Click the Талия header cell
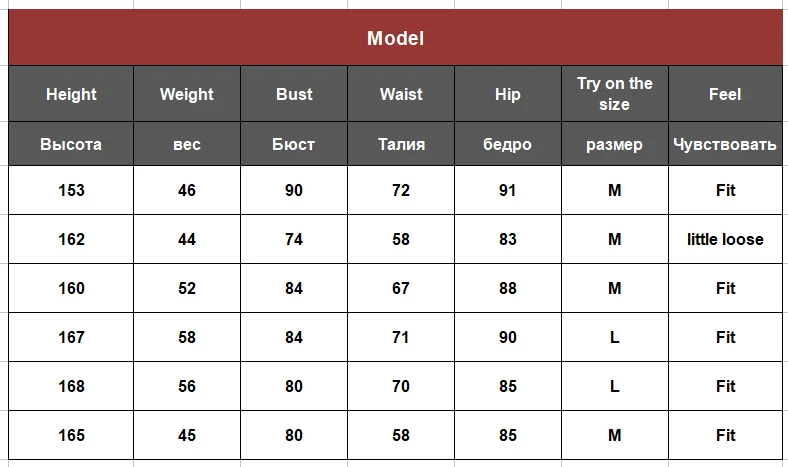The image size is (788, 467). pyautogui.click(x=401, y=144)
